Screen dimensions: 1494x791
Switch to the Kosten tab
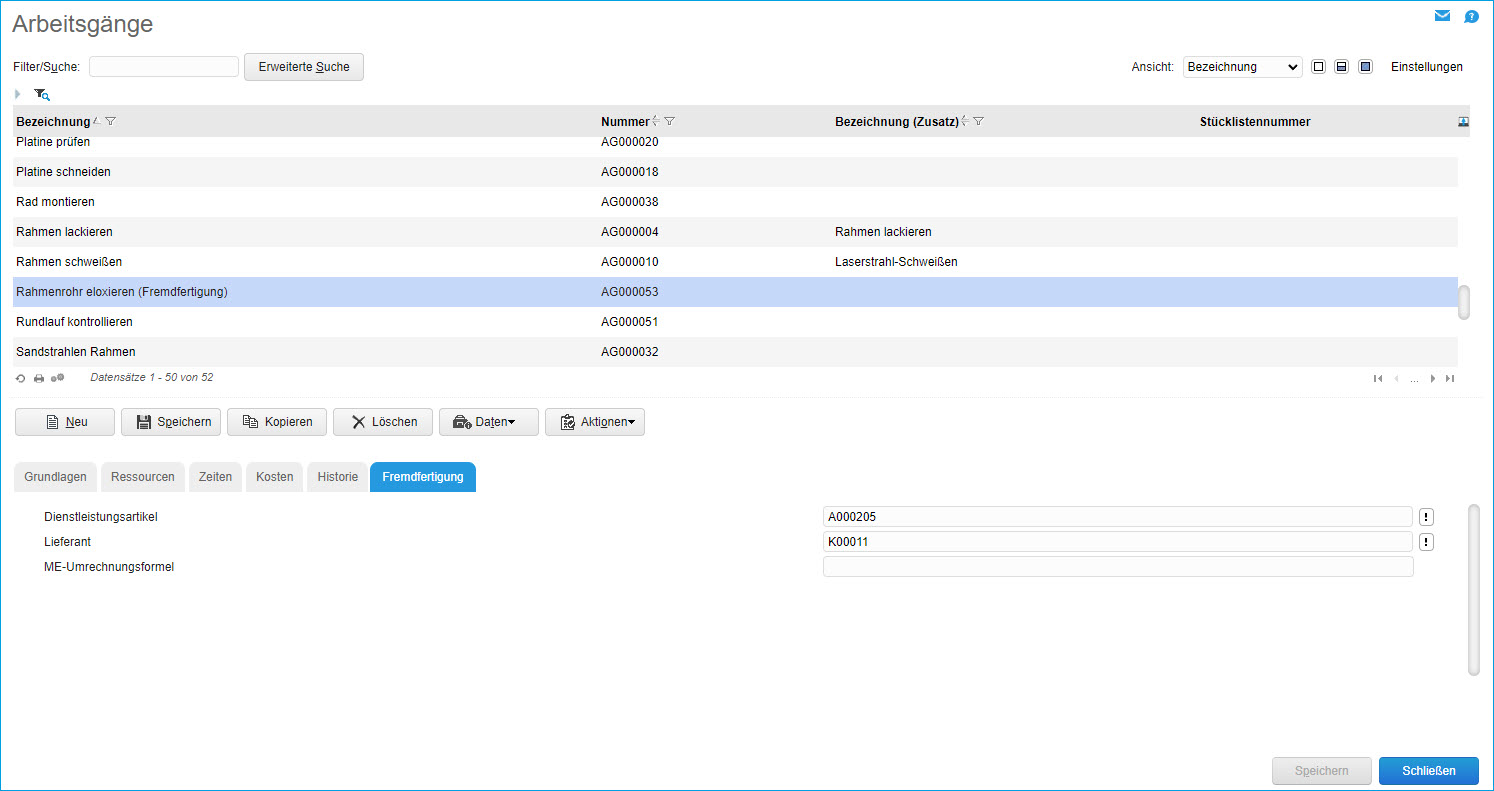[274, 477]
